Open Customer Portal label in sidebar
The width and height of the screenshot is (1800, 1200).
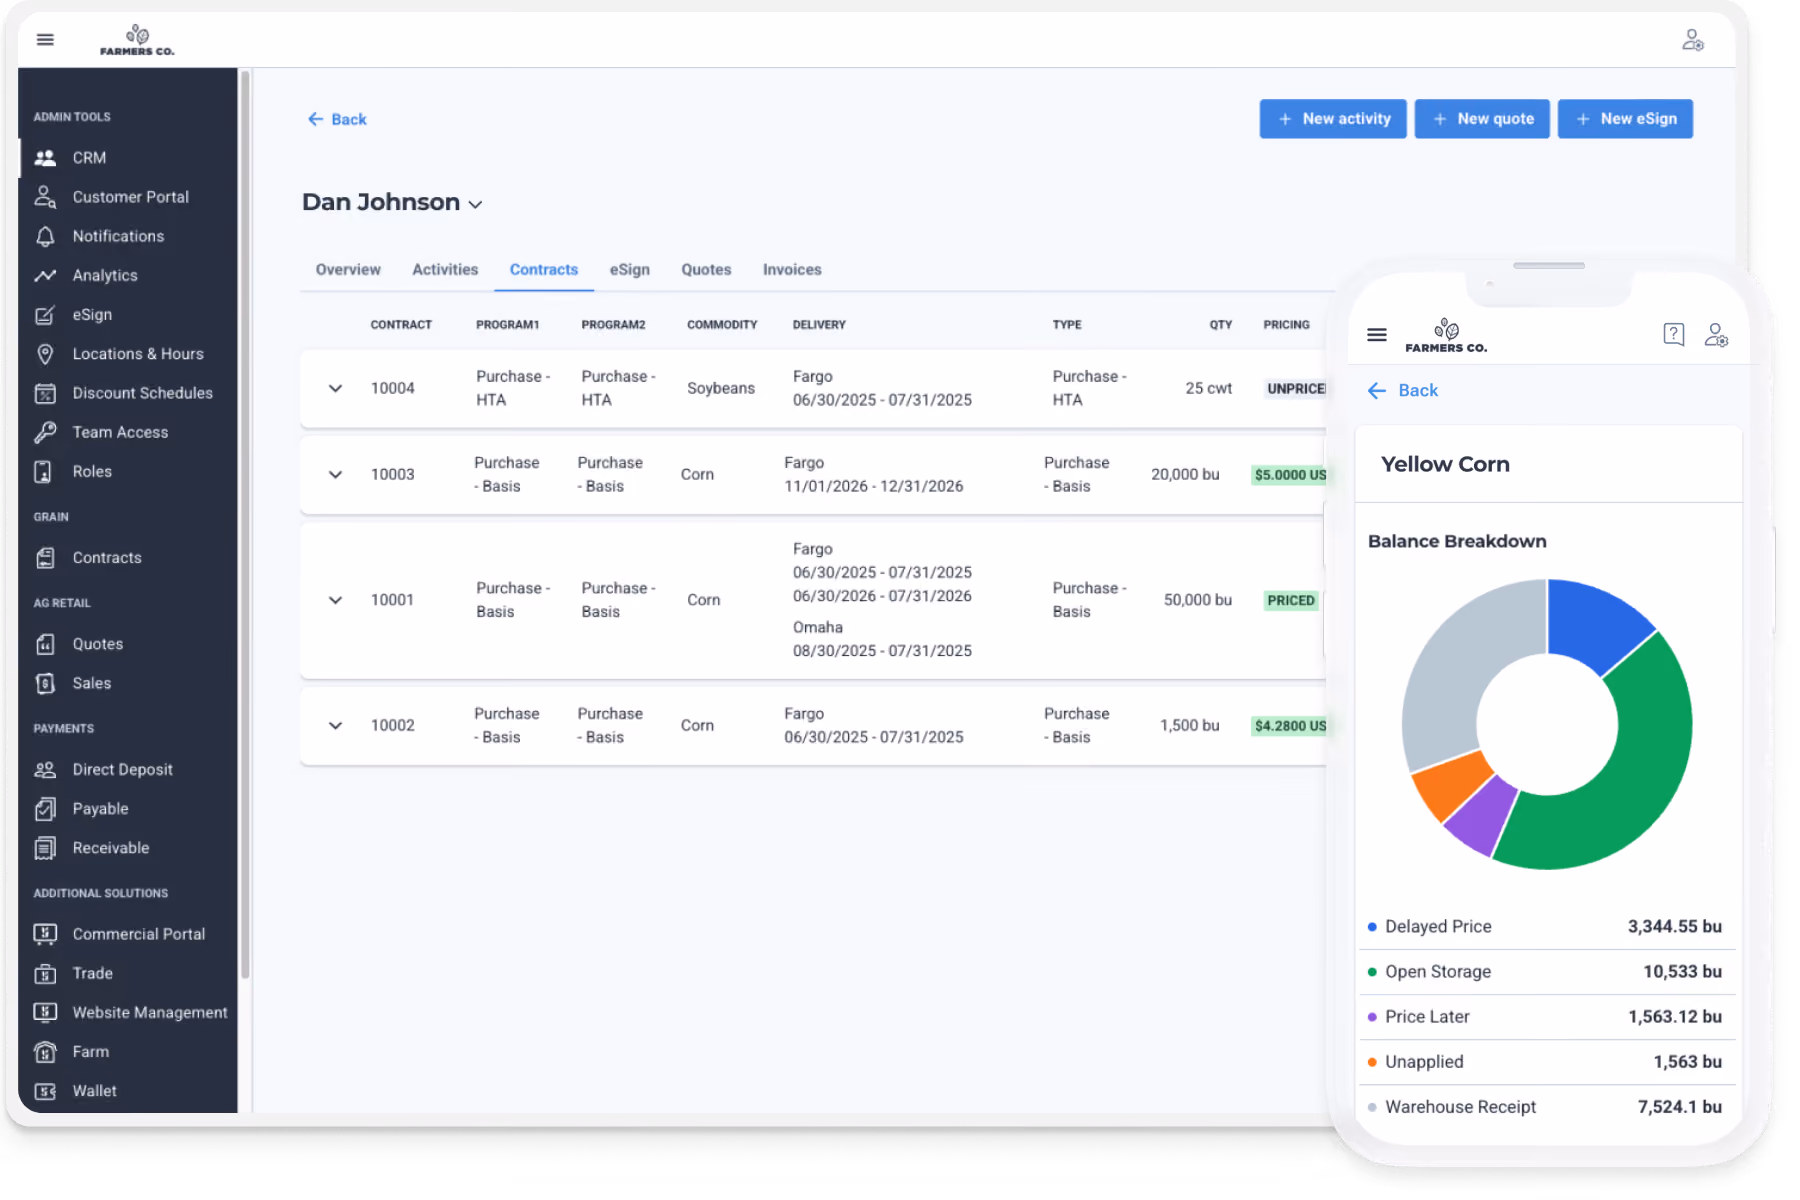131,197
